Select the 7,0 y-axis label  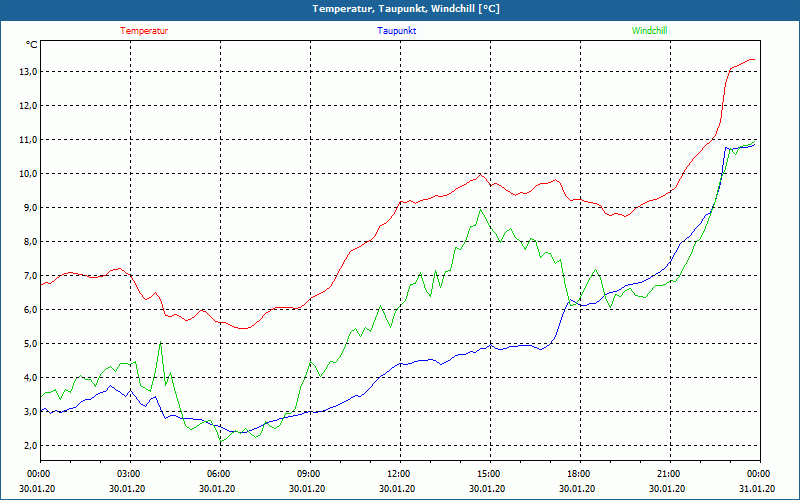tap(30, 276)
